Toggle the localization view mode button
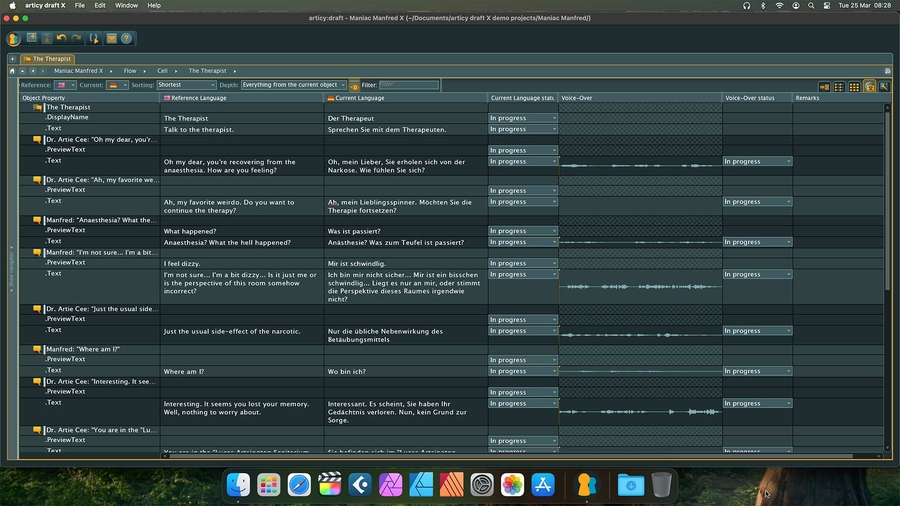This screenshot has width=900, height=506. [x=869, y=87]
